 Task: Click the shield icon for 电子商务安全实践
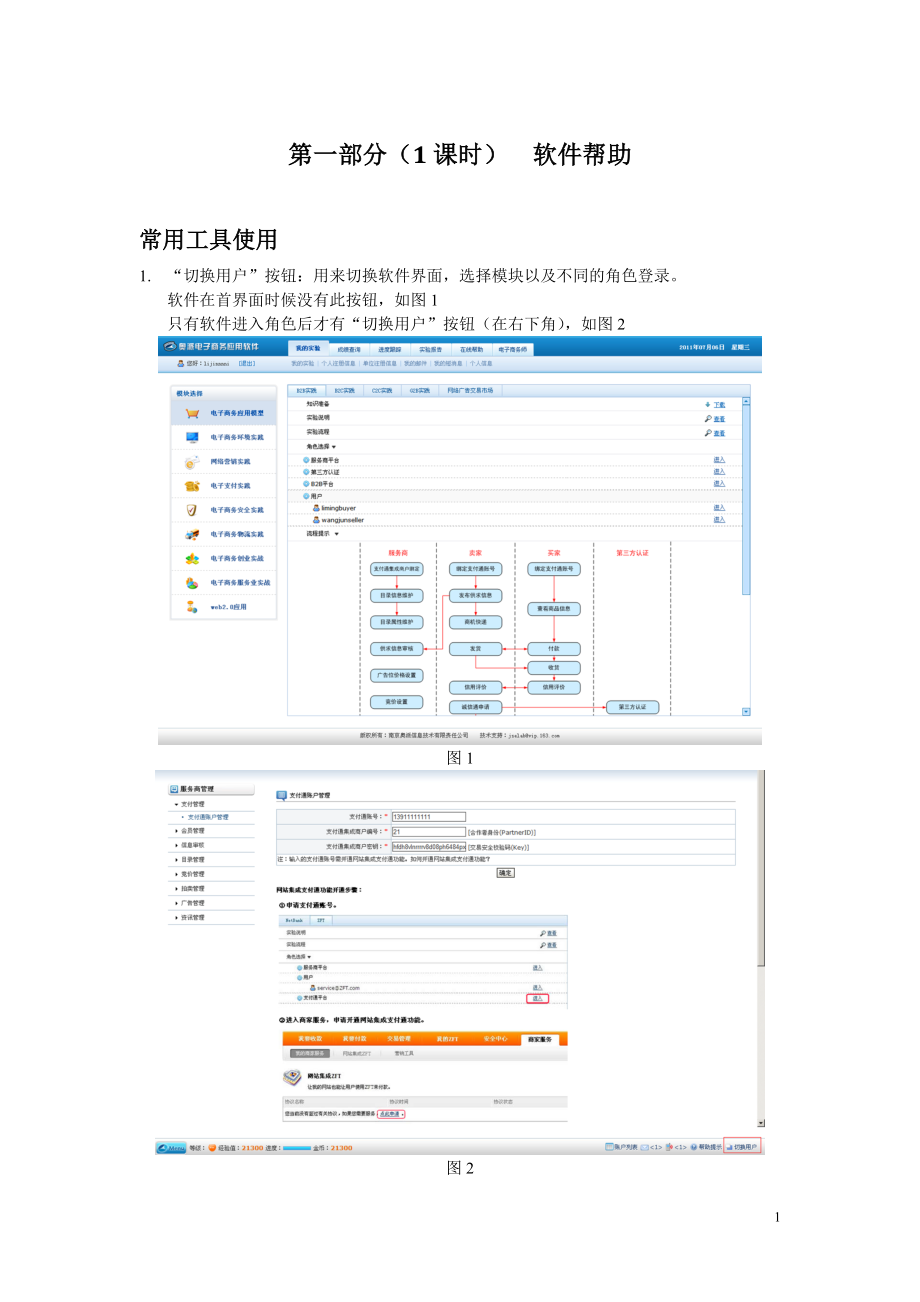(x=192, y=510)
